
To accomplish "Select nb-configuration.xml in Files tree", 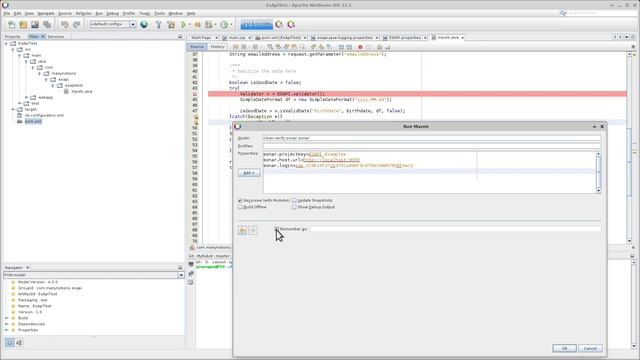I will (44, 116).
